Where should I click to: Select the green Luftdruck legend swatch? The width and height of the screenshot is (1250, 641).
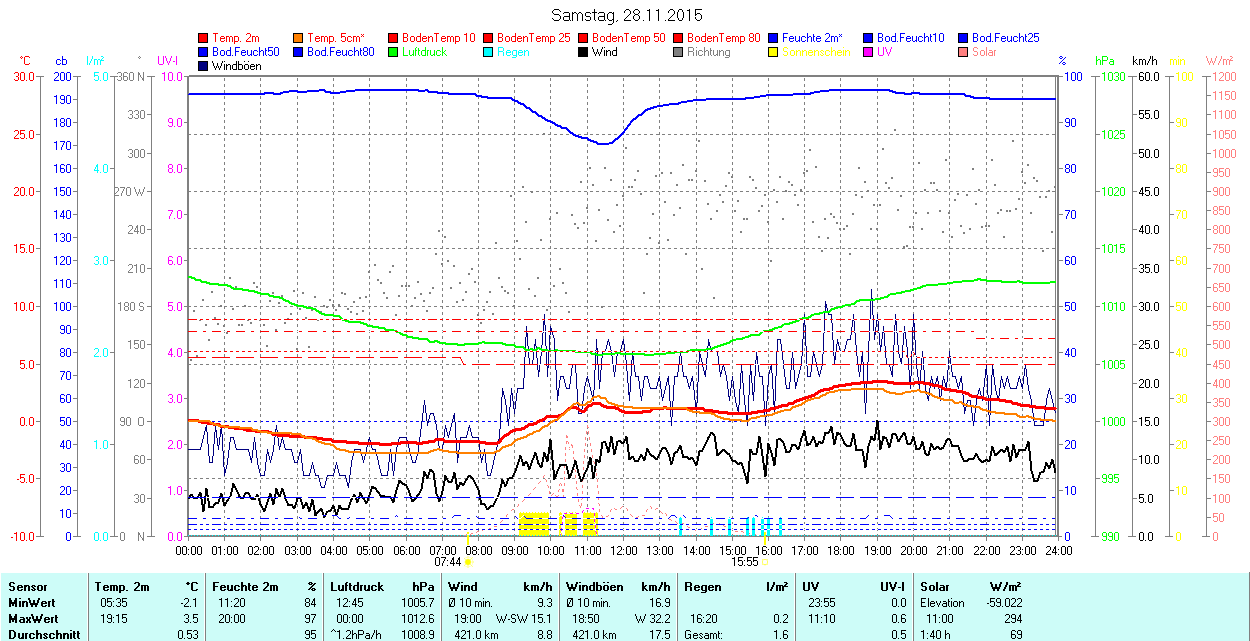(393, 52)
